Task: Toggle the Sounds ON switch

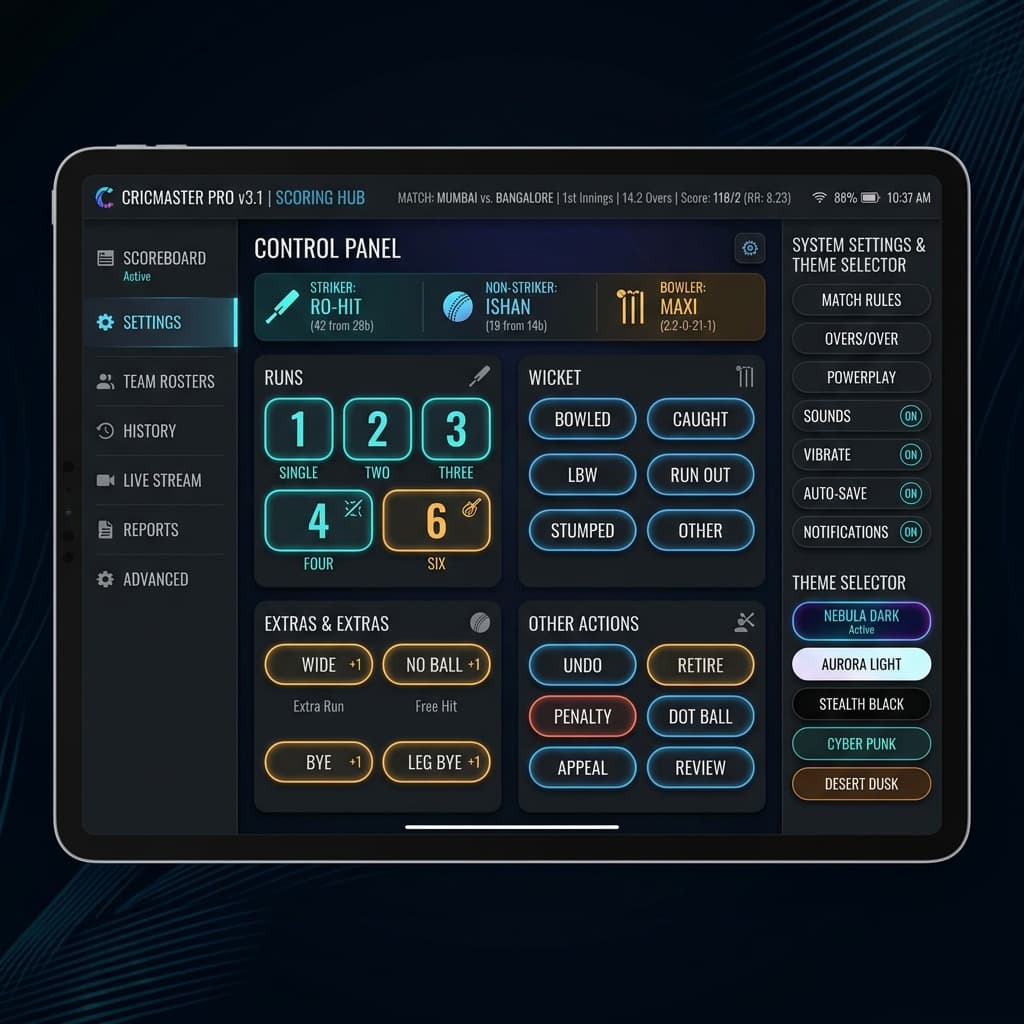Action: click(910, 416)
